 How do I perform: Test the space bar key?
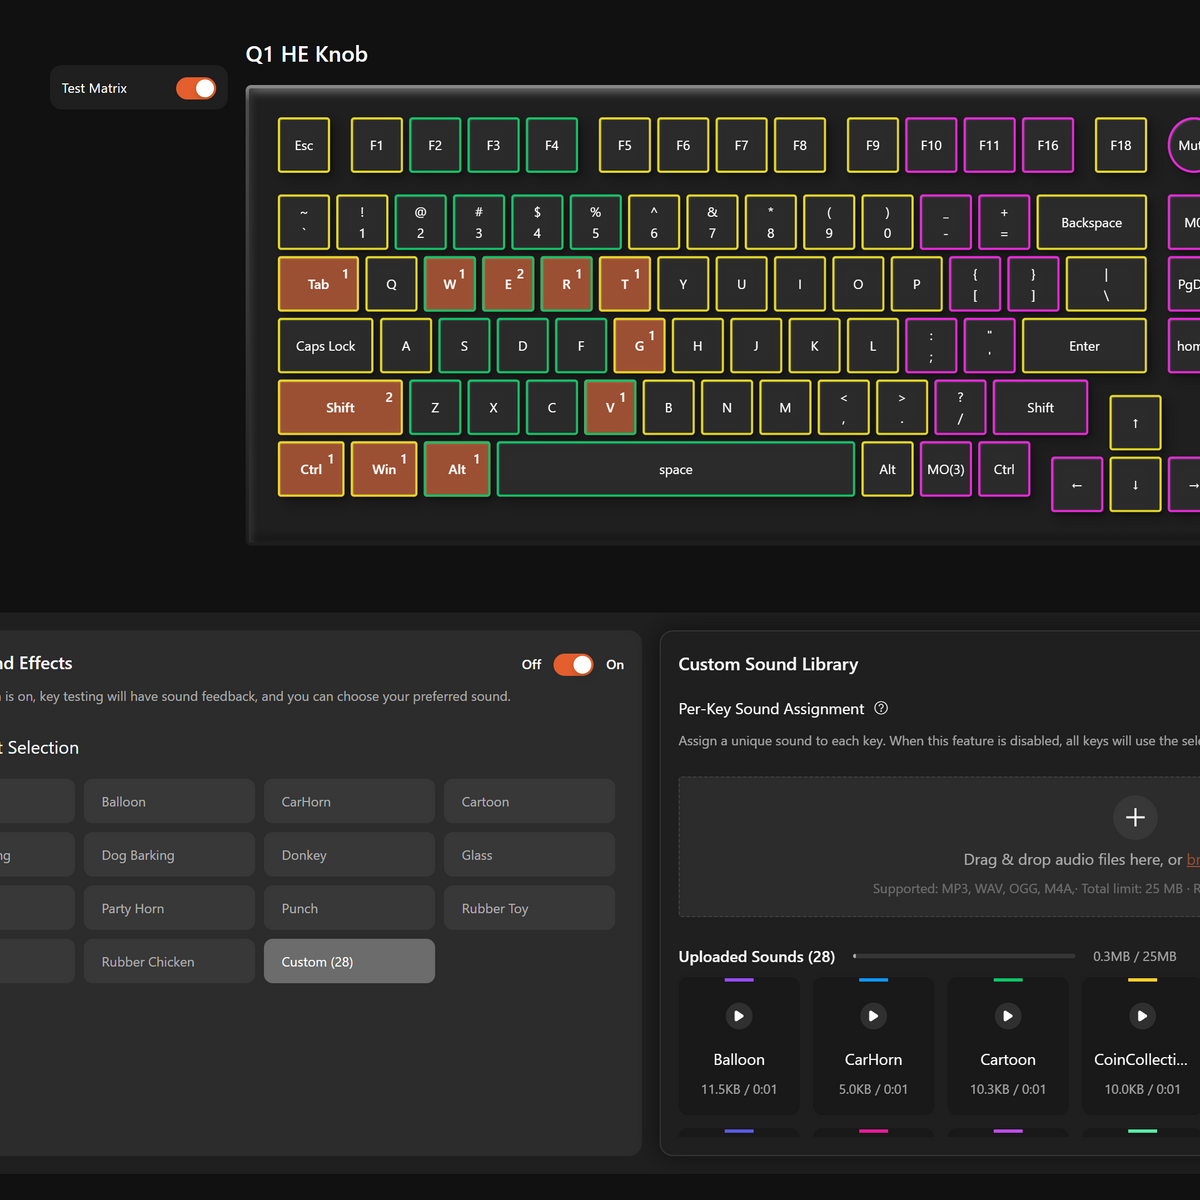coord(675,469)
